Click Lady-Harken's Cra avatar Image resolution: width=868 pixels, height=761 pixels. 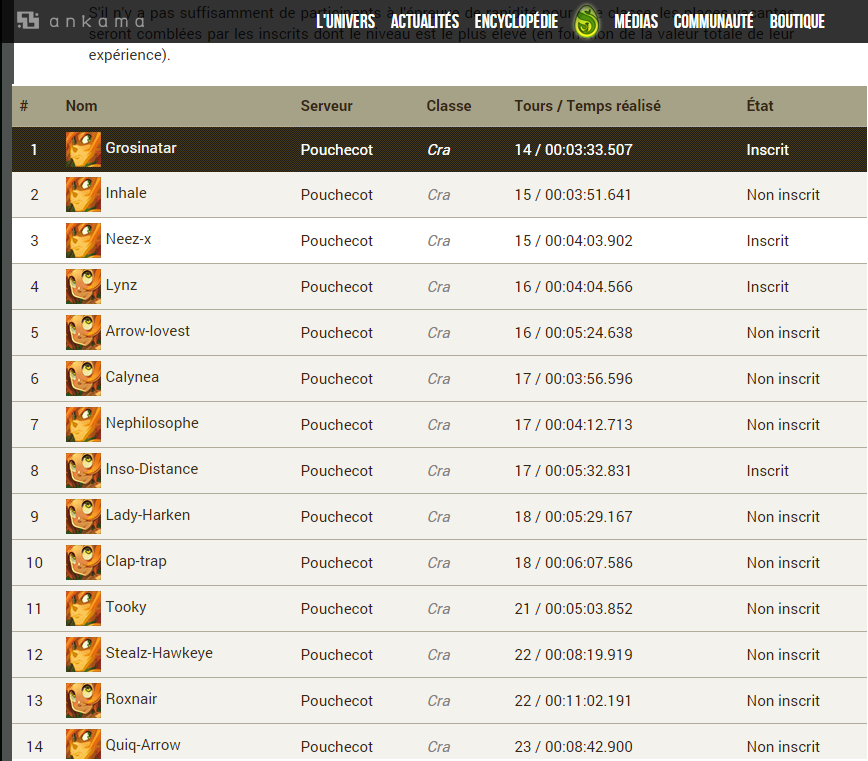pyautogui.click(x=84, y=516)
